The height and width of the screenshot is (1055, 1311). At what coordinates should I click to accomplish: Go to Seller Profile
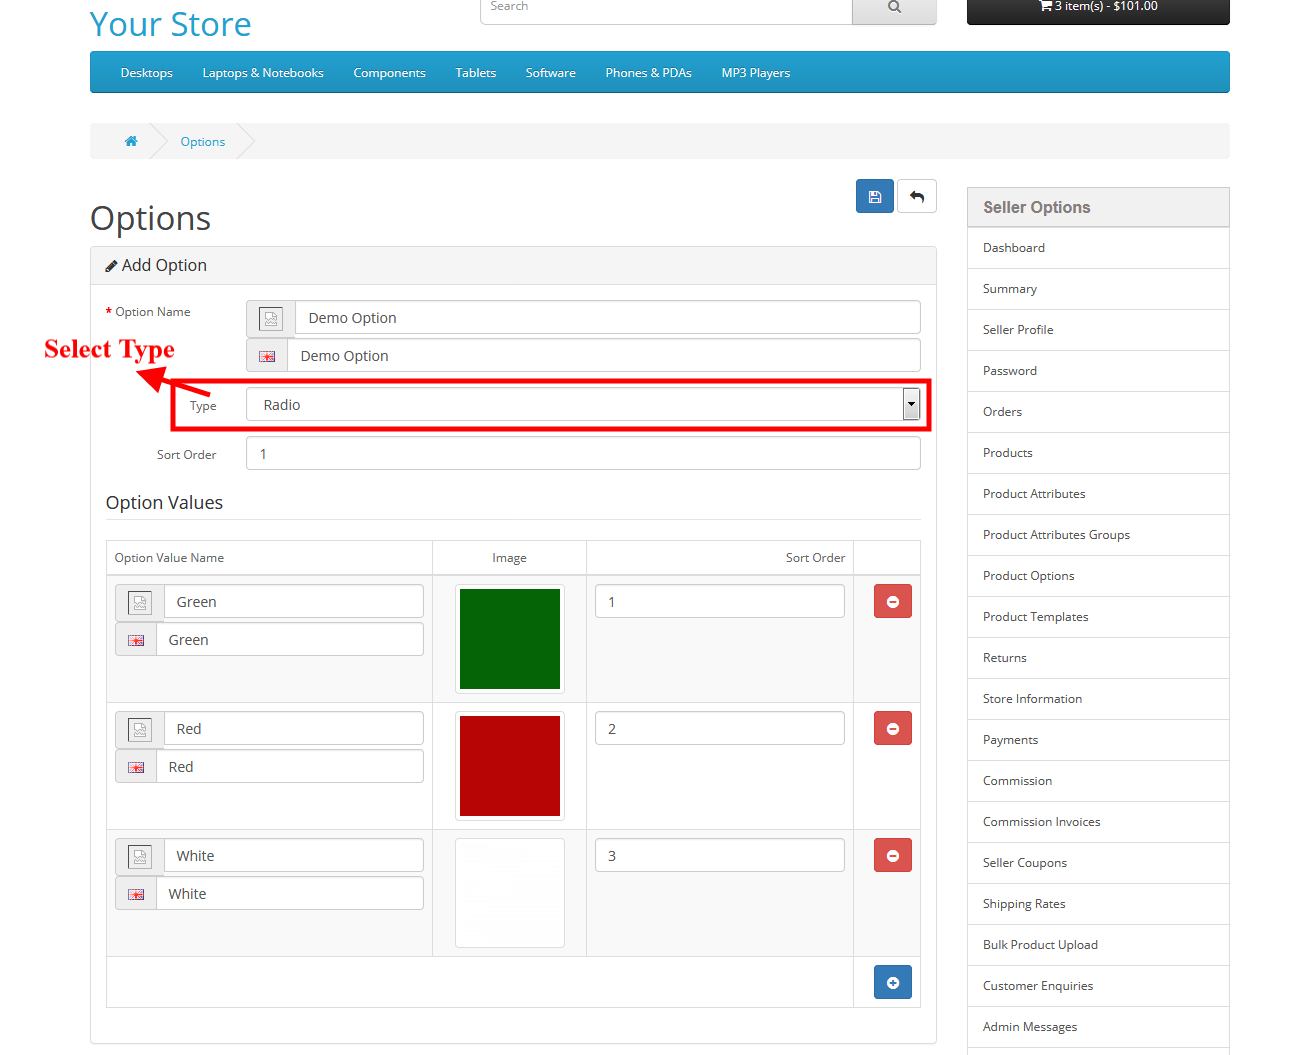[x=1098, y=330]
